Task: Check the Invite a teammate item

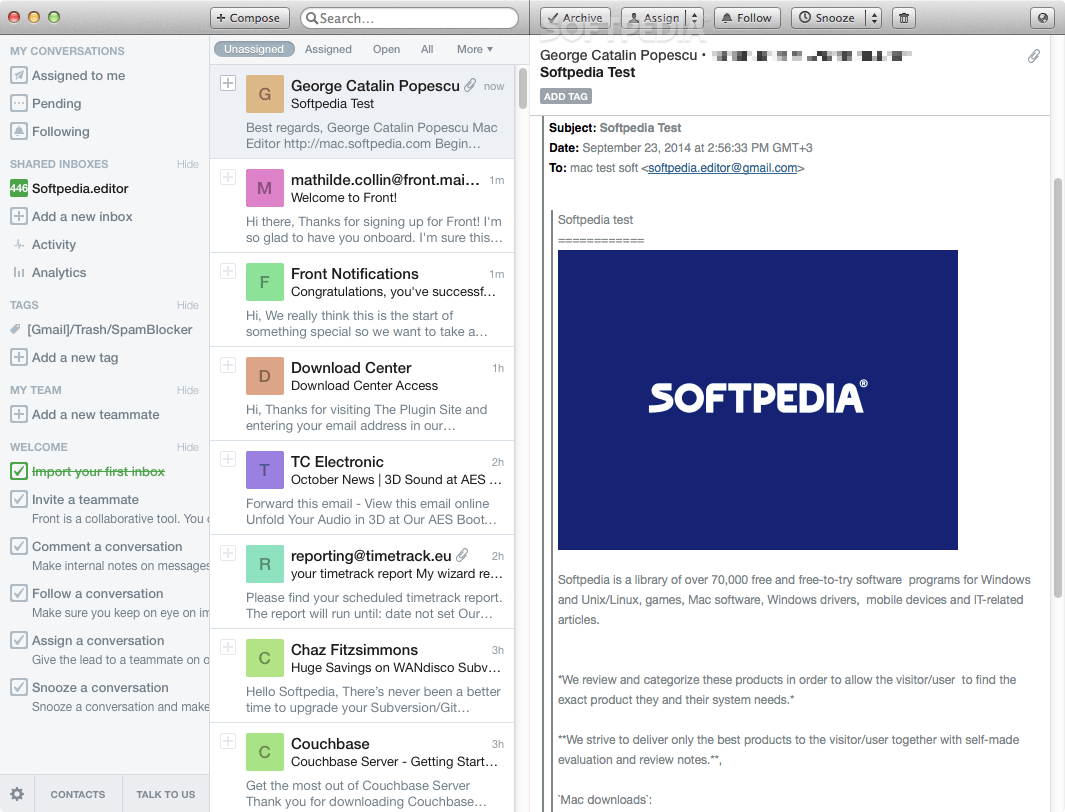Action: coord(19,499)
